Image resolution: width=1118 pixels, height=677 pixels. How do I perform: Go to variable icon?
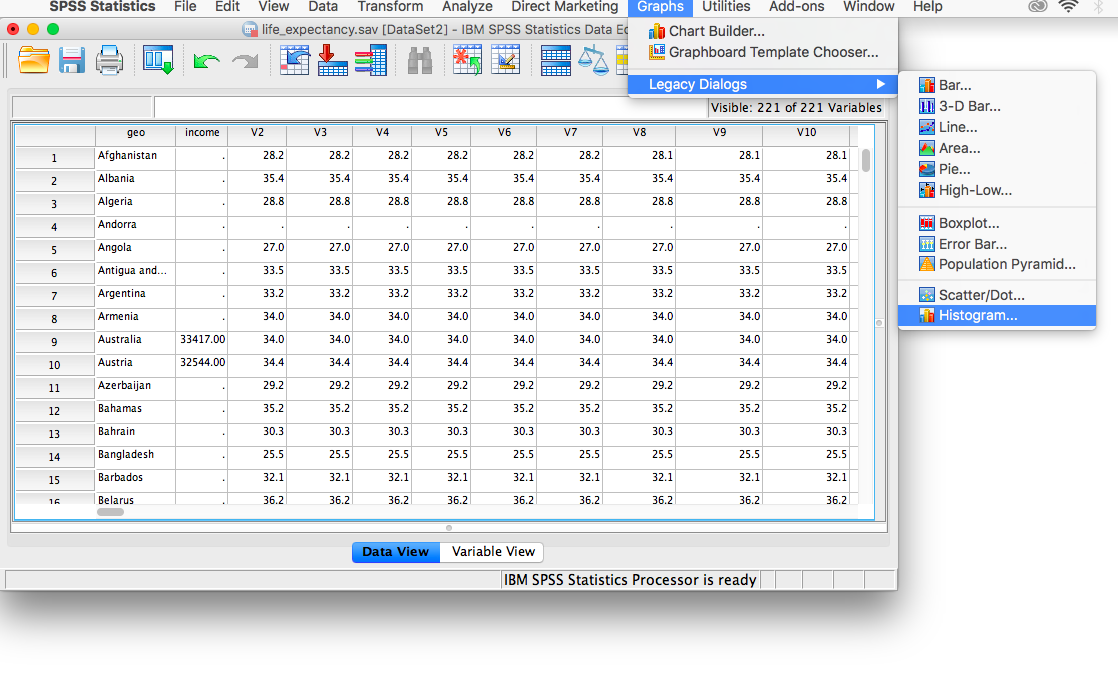(x=332, y=60)
